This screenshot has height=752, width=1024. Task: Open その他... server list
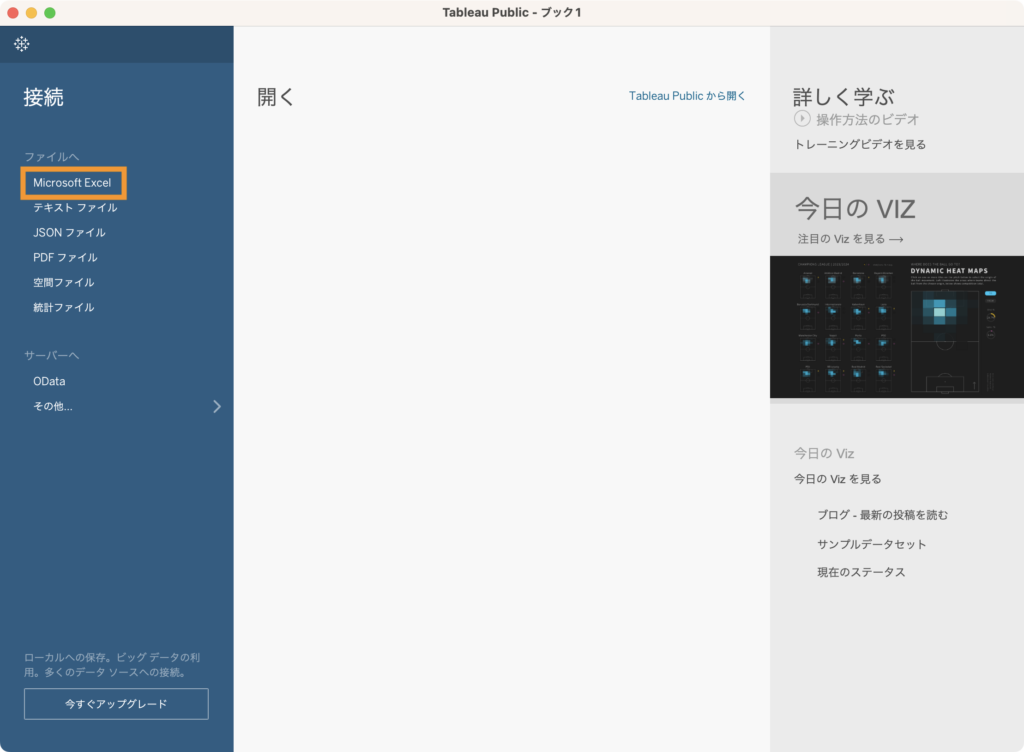(x=53, y=406)
